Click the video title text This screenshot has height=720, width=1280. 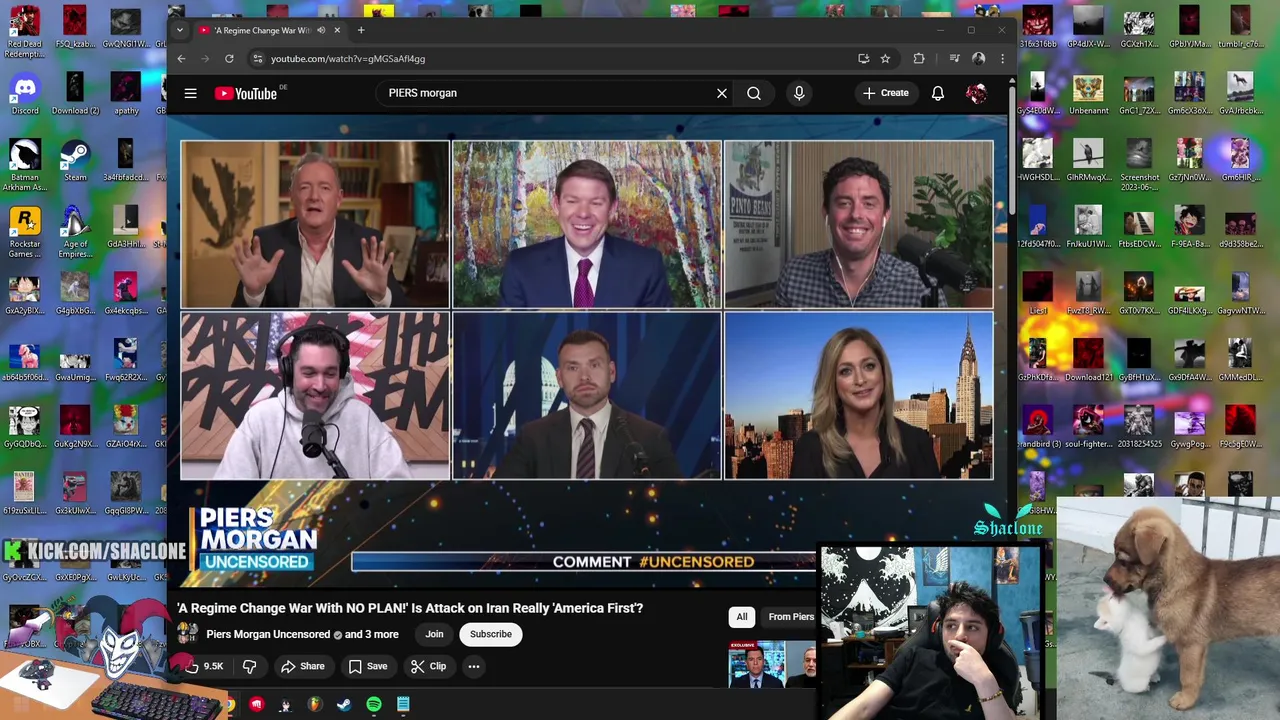pyautogui.click(x=410, y=608)
